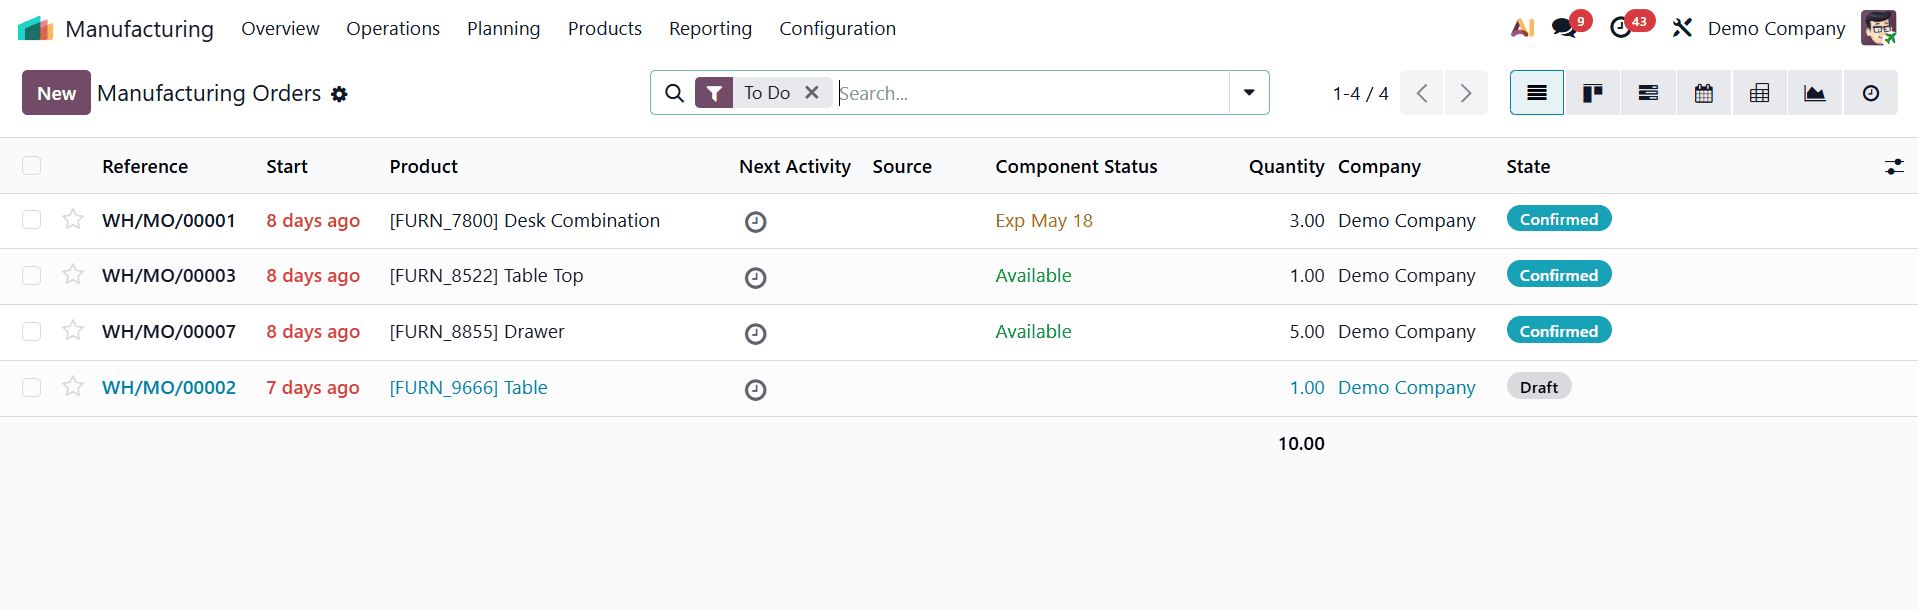Image resolution: width=1918 pixels, height=610 pixels.
Task: Star WH/MO/00002 as favorite
Action: coord(73,386)
